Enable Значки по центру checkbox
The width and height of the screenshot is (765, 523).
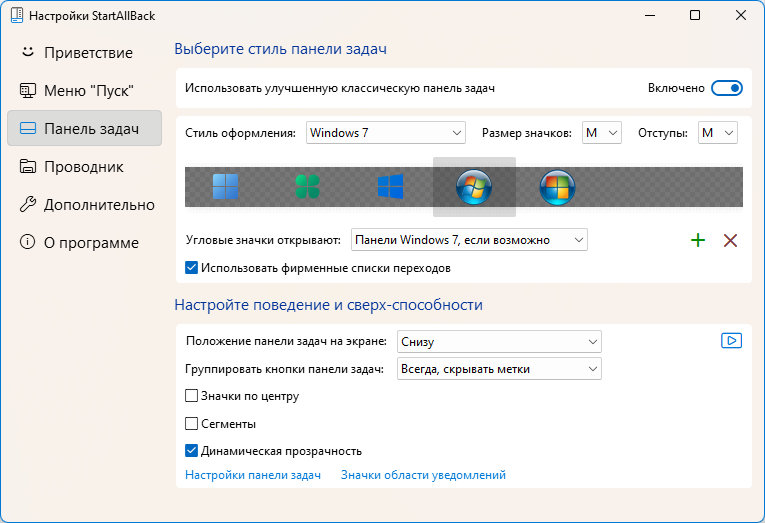[191, 396]
